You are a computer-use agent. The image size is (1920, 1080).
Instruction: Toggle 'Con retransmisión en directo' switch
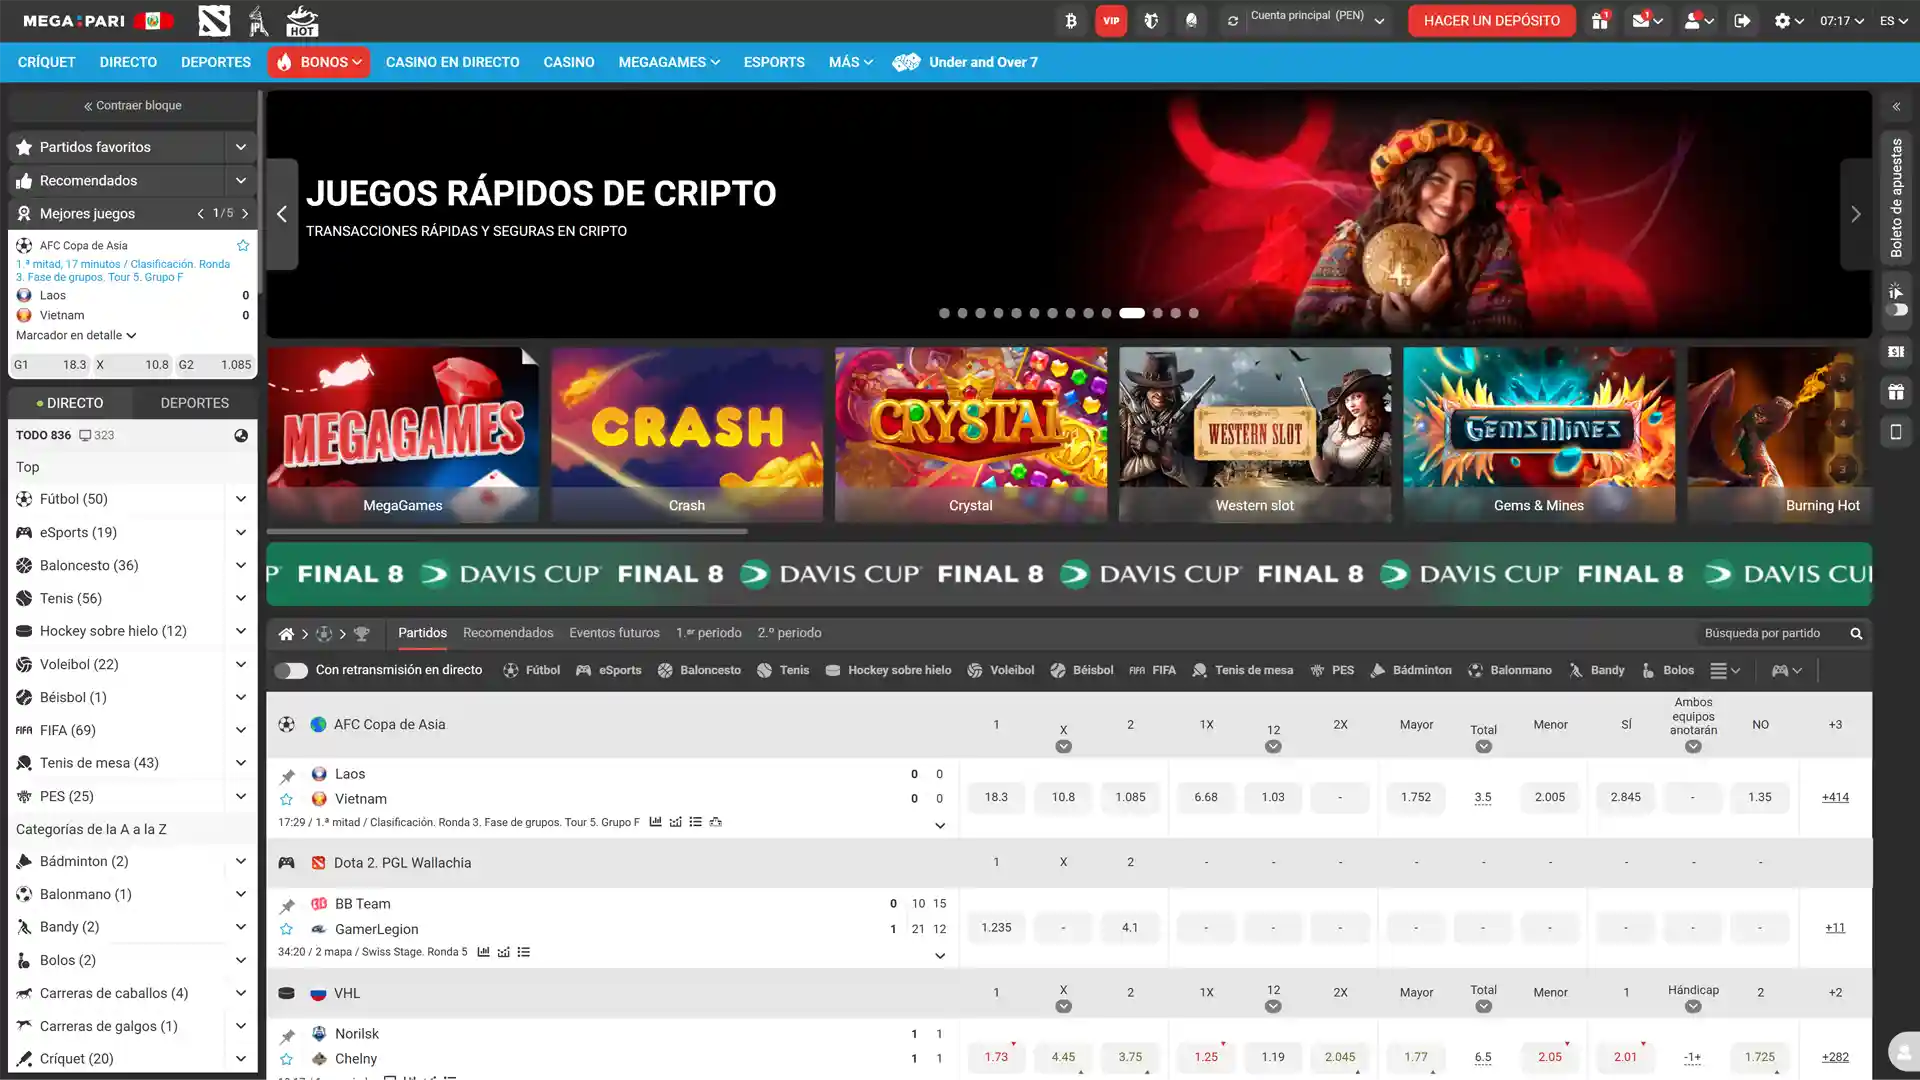pyautogui.click(x=291, y=670)
